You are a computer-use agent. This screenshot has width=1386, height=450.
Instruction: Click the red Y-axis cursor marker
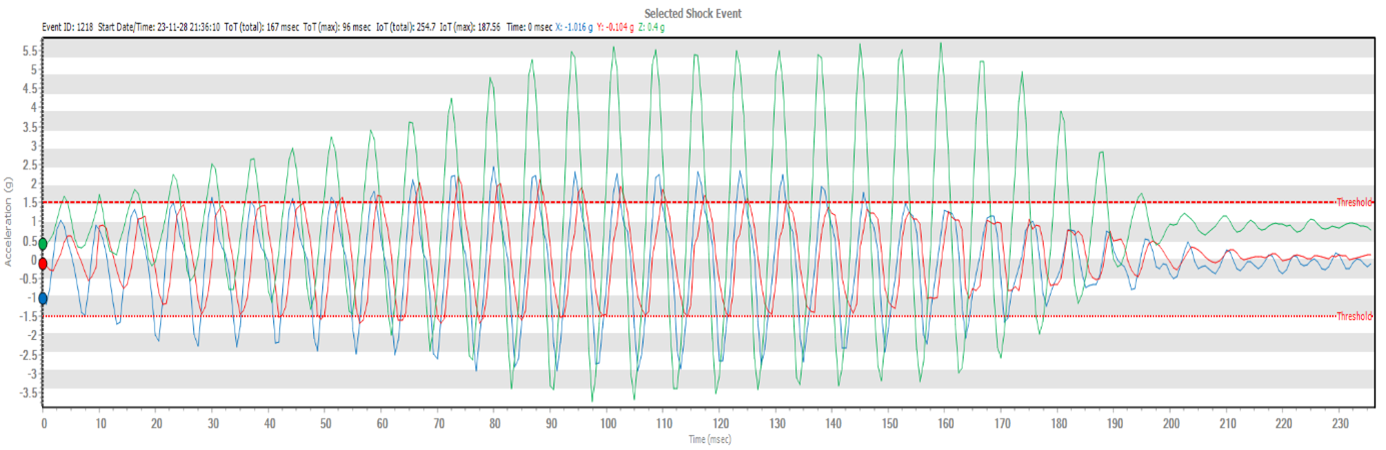[x=42, y=264]
